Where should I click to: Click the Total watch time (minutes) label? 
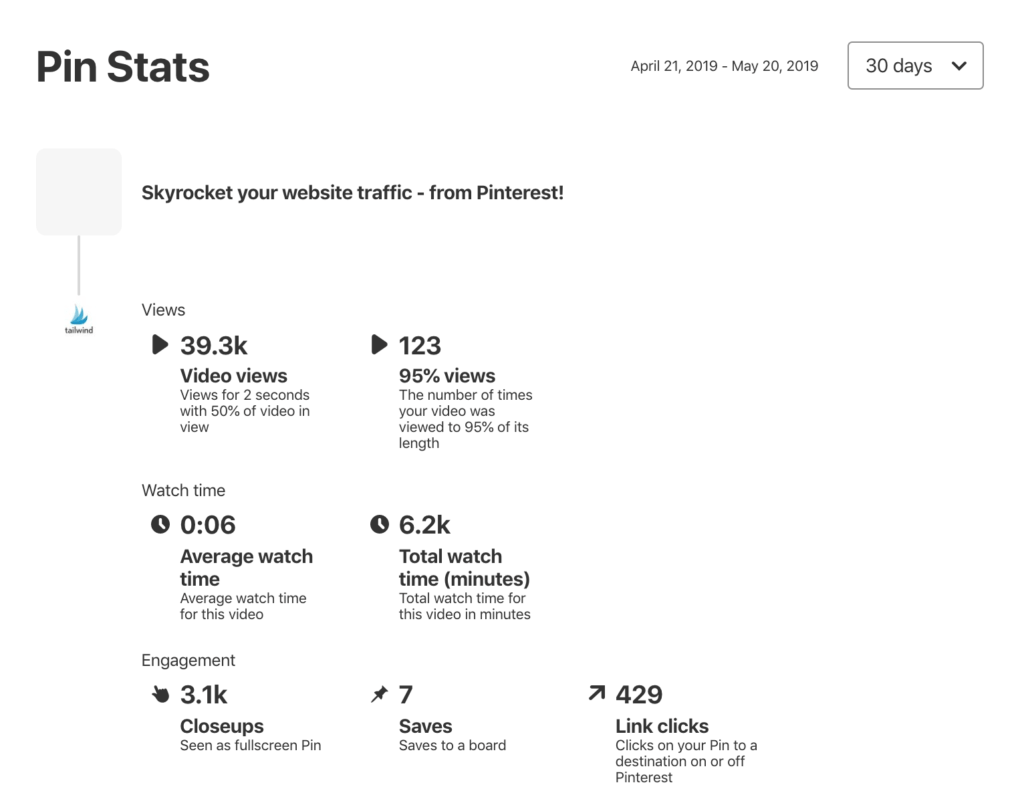click(464, 567)
